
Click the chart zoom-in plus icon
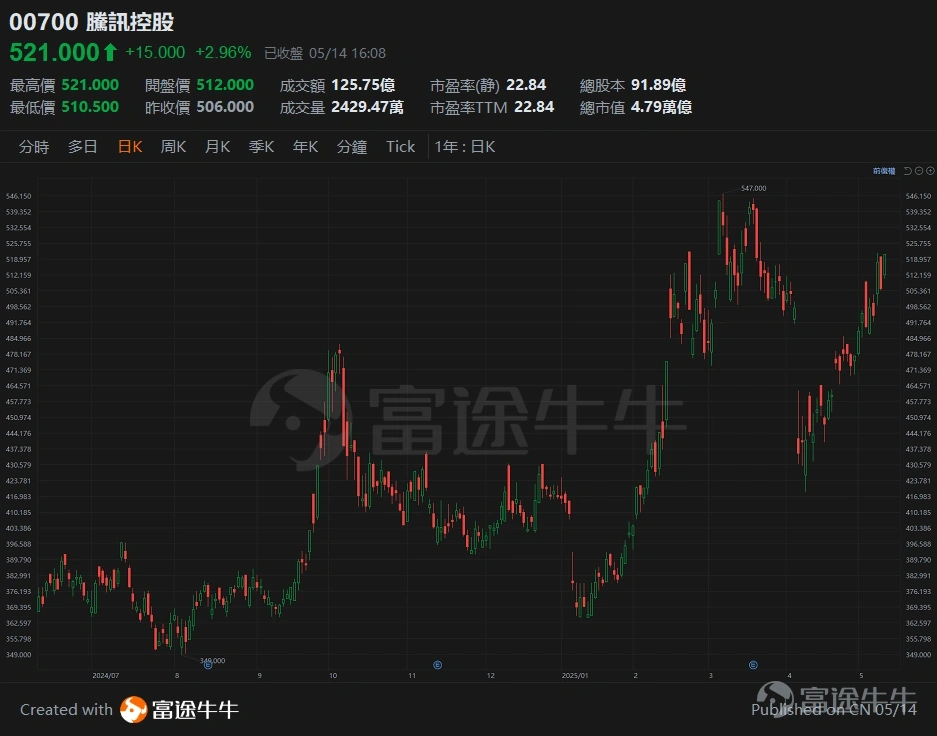pos(930,171)
